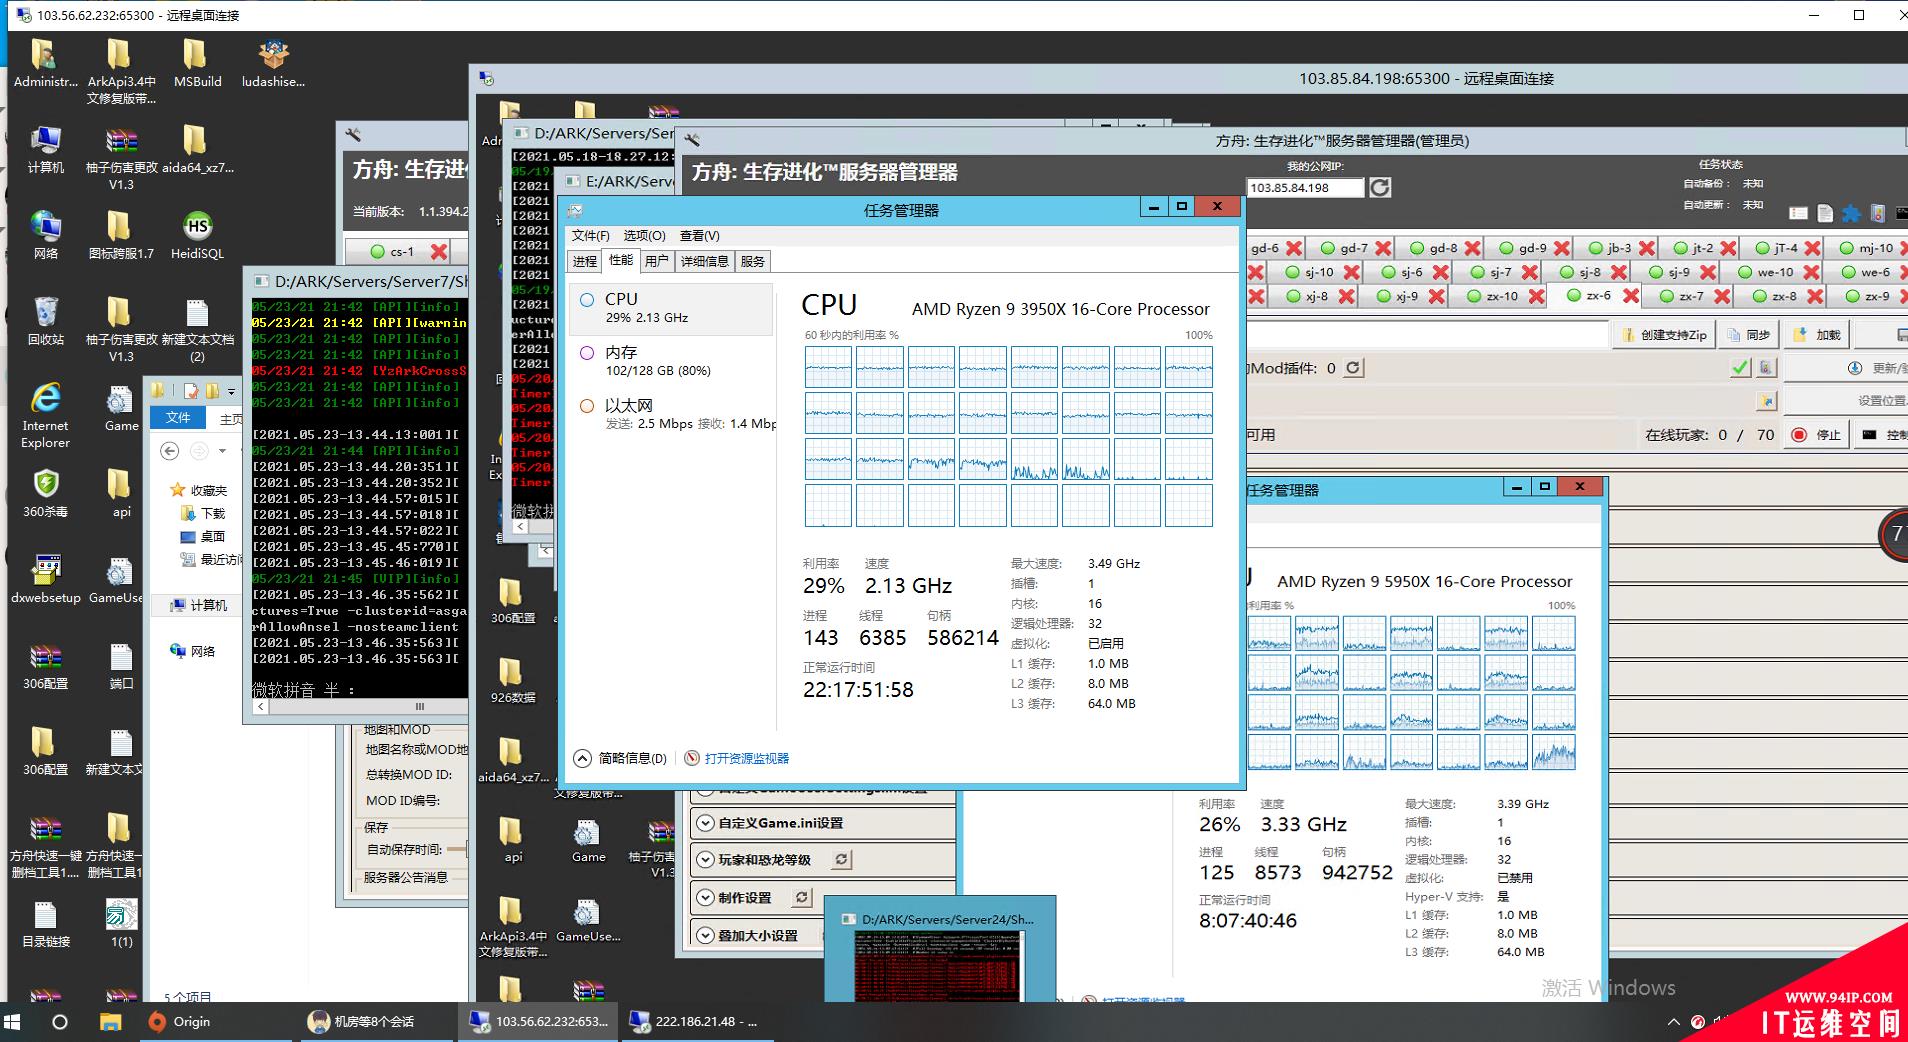The height and width of the screenshot is (1042, 1908).
Task: Open the 端口 text file icon
Action: pyautogui.click(x=121, y=665)
